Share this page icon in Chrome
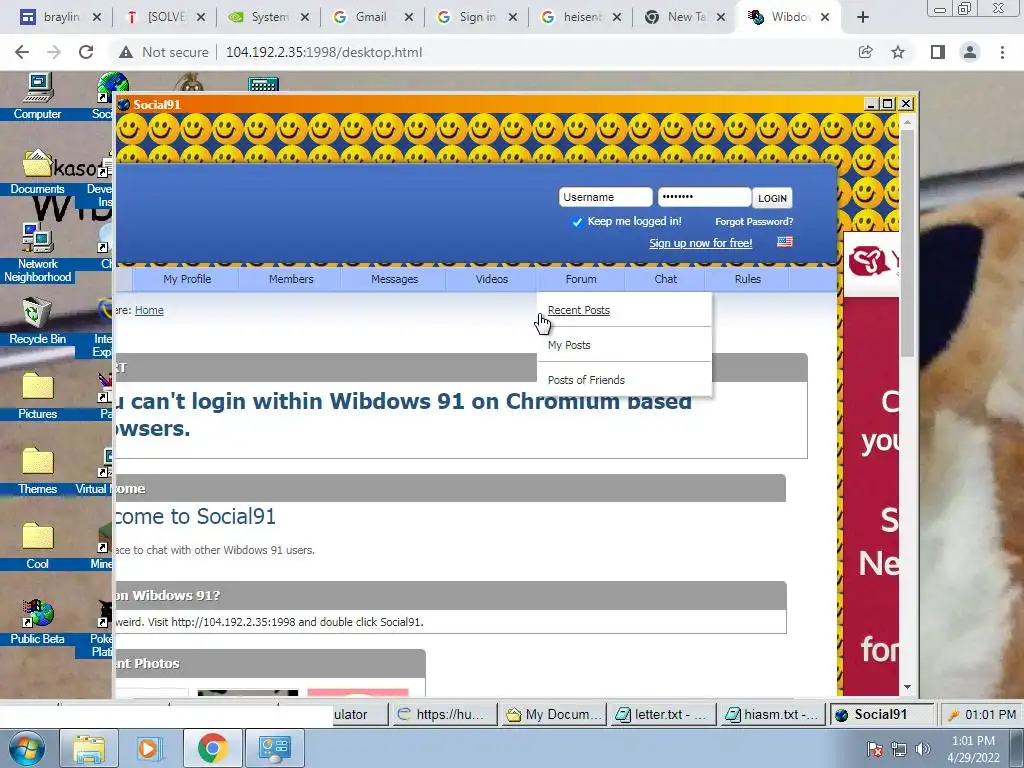The width and height of the screenshot is (1024, 768). click(865, 52)
